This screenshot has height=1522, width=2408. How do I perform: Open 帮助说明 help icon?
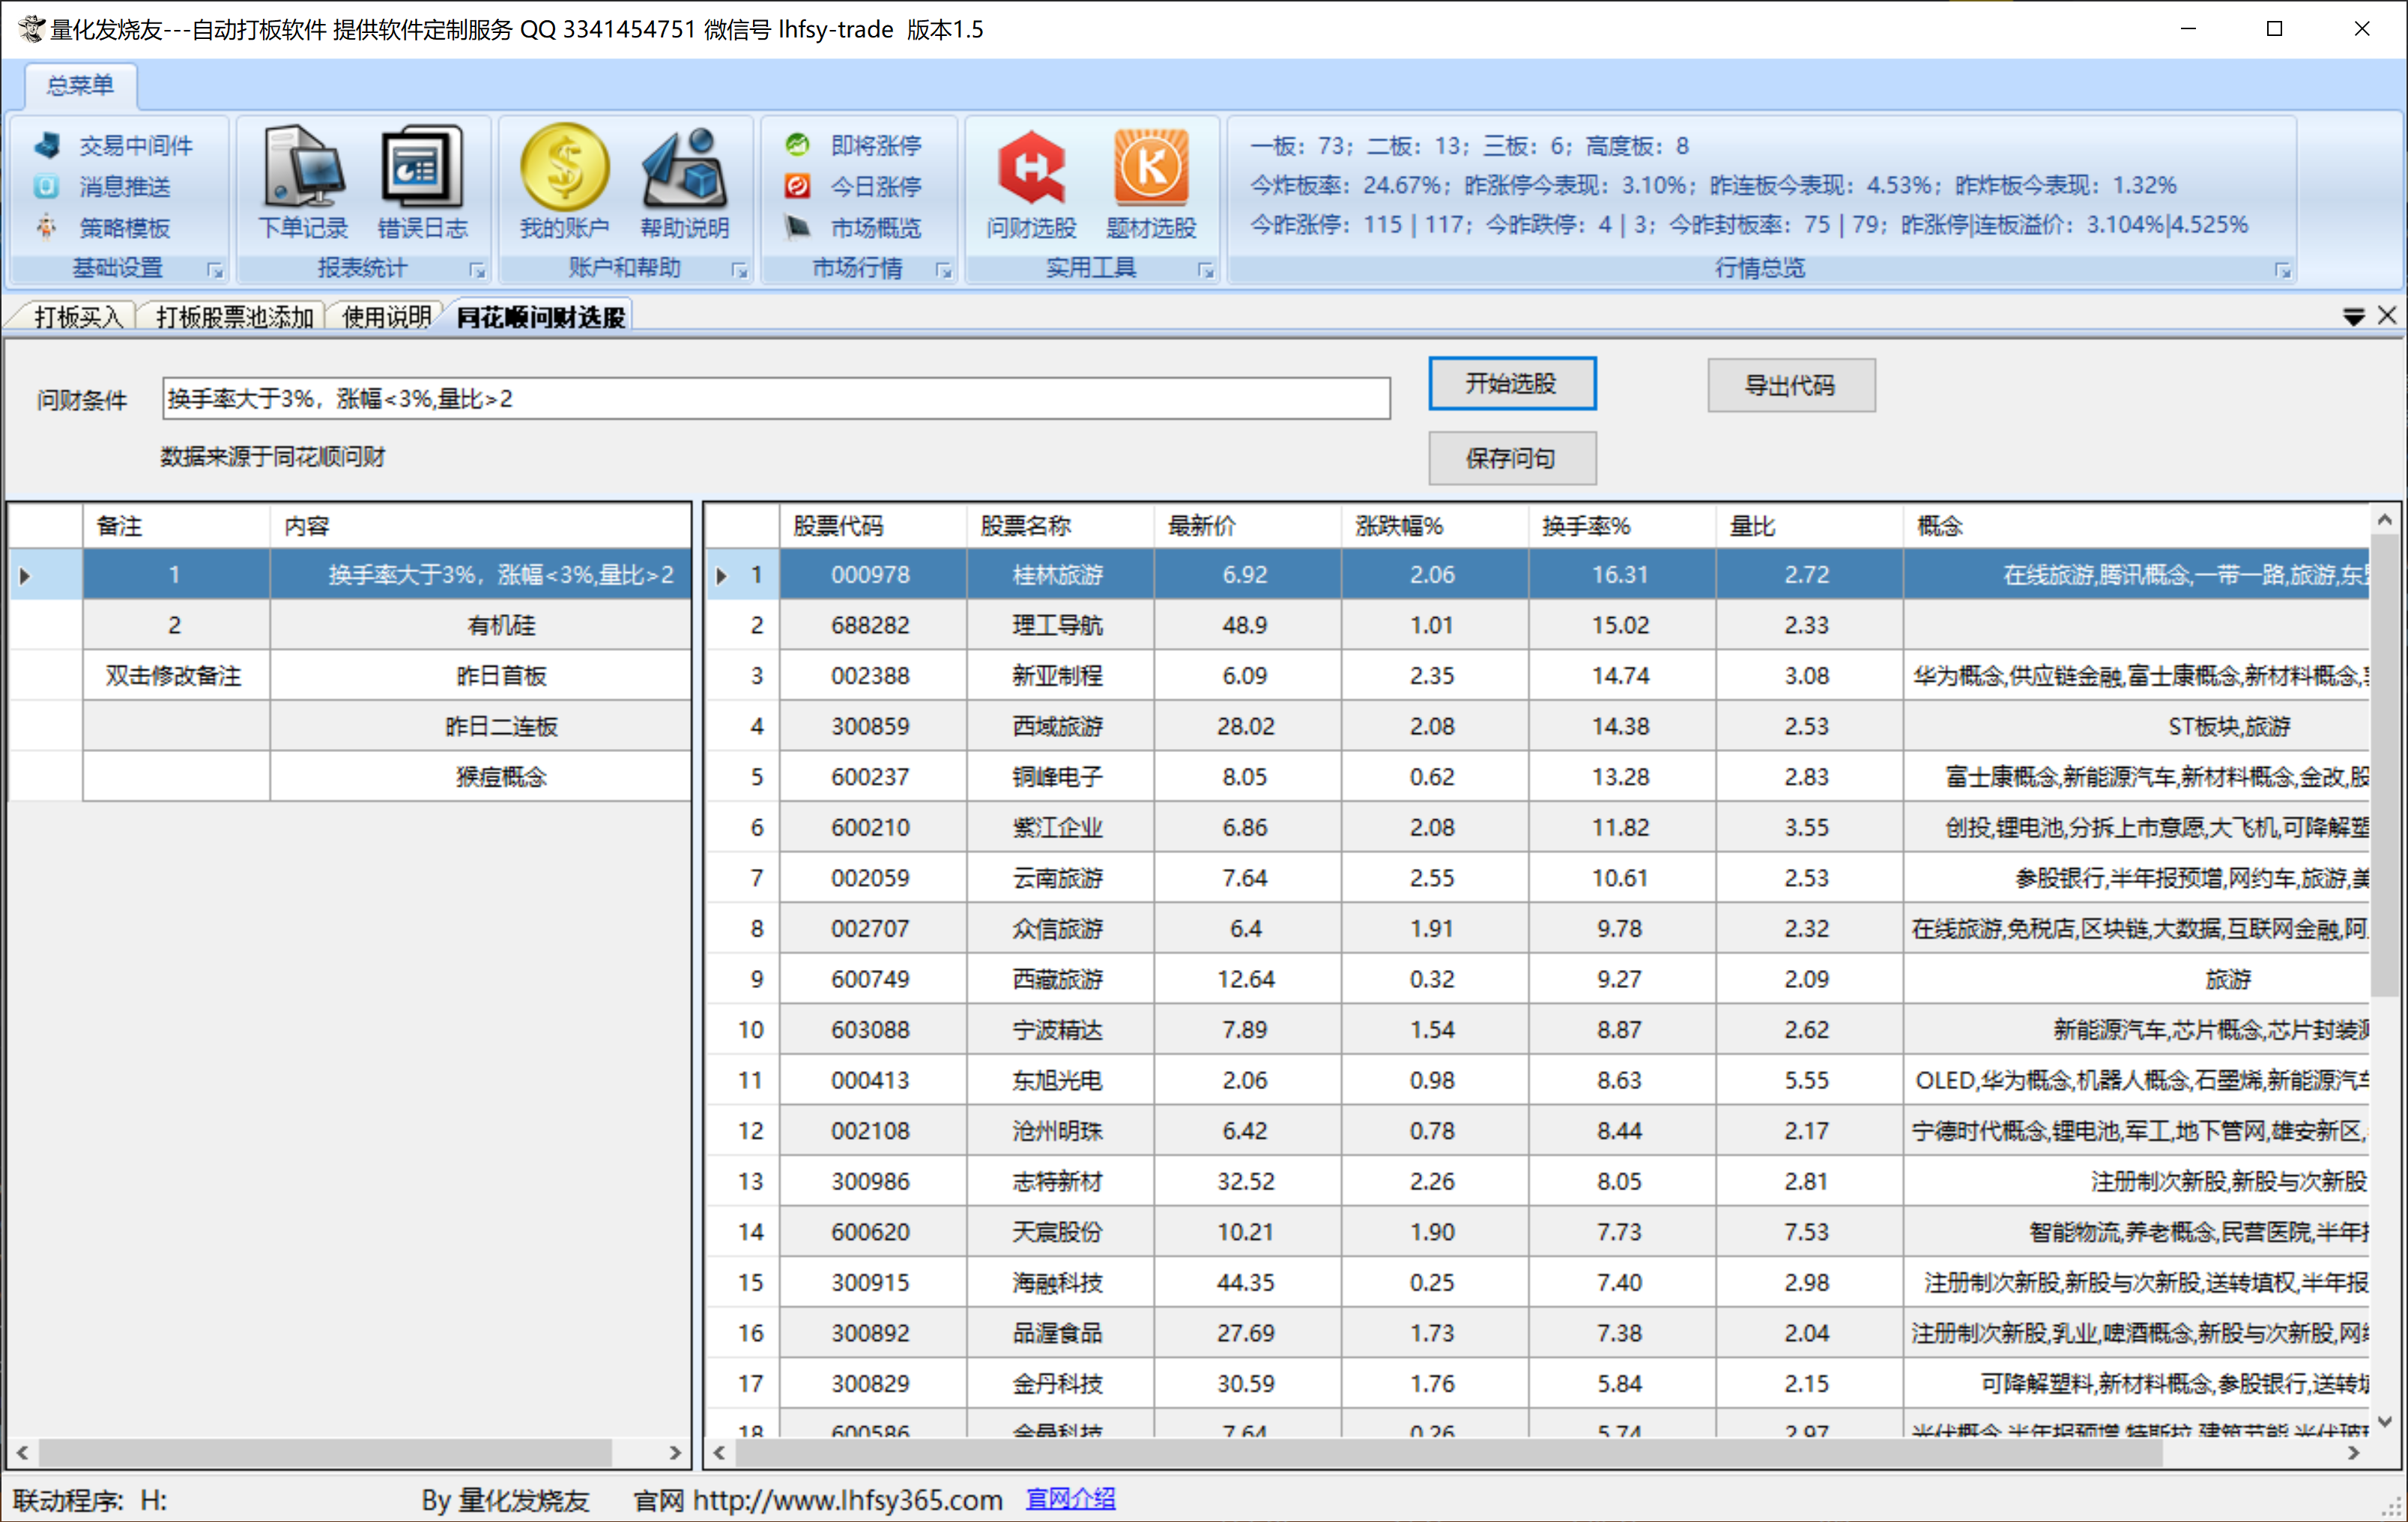click(684, 182)
